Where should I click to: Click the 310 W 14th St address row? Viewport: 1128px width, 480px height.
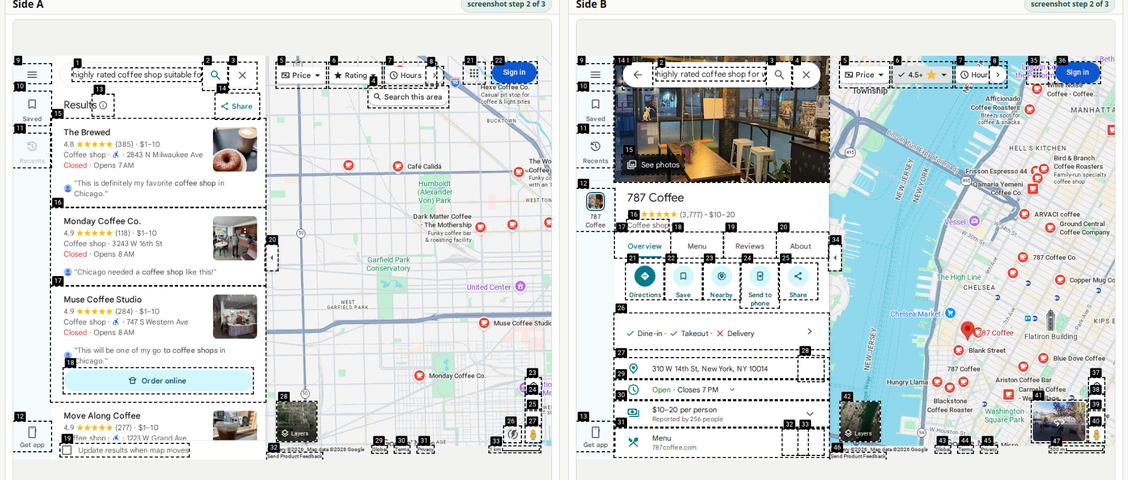click(x=722, y=368)
